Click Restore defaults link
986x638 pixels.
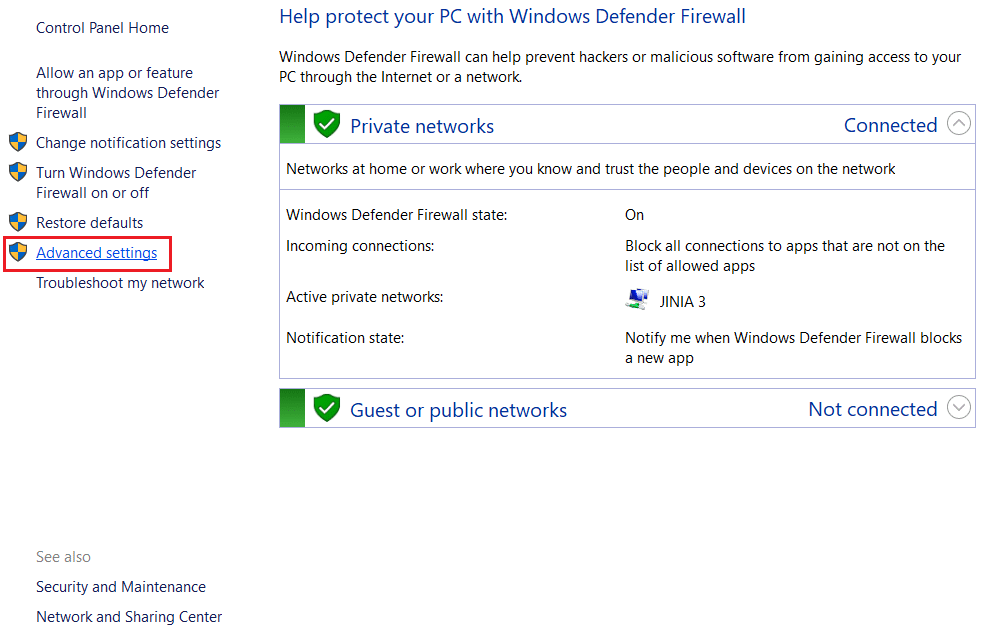pos(89,223)
